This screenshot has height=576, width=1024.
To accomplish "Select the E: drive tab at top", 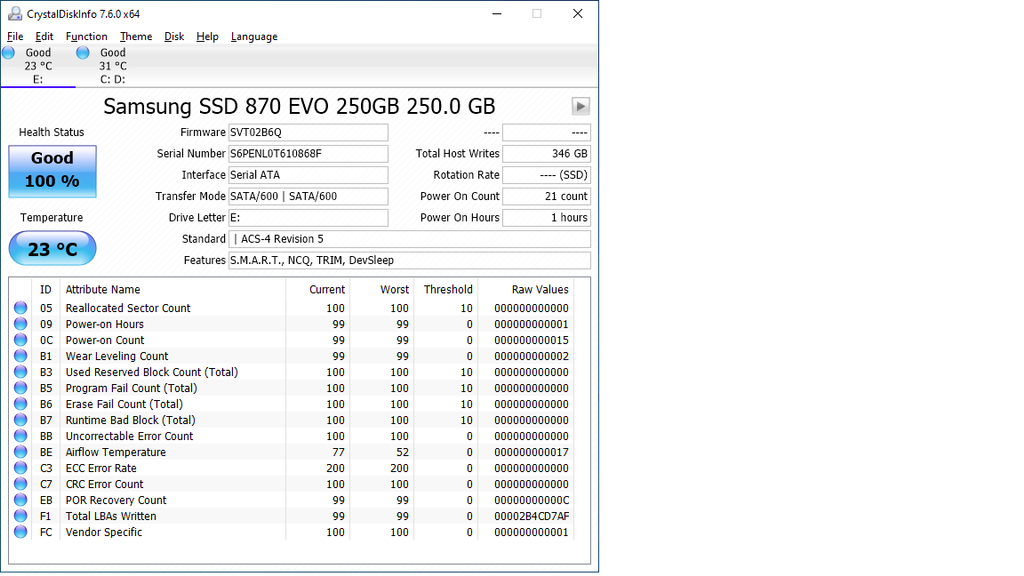I will [x=37, y=66].
